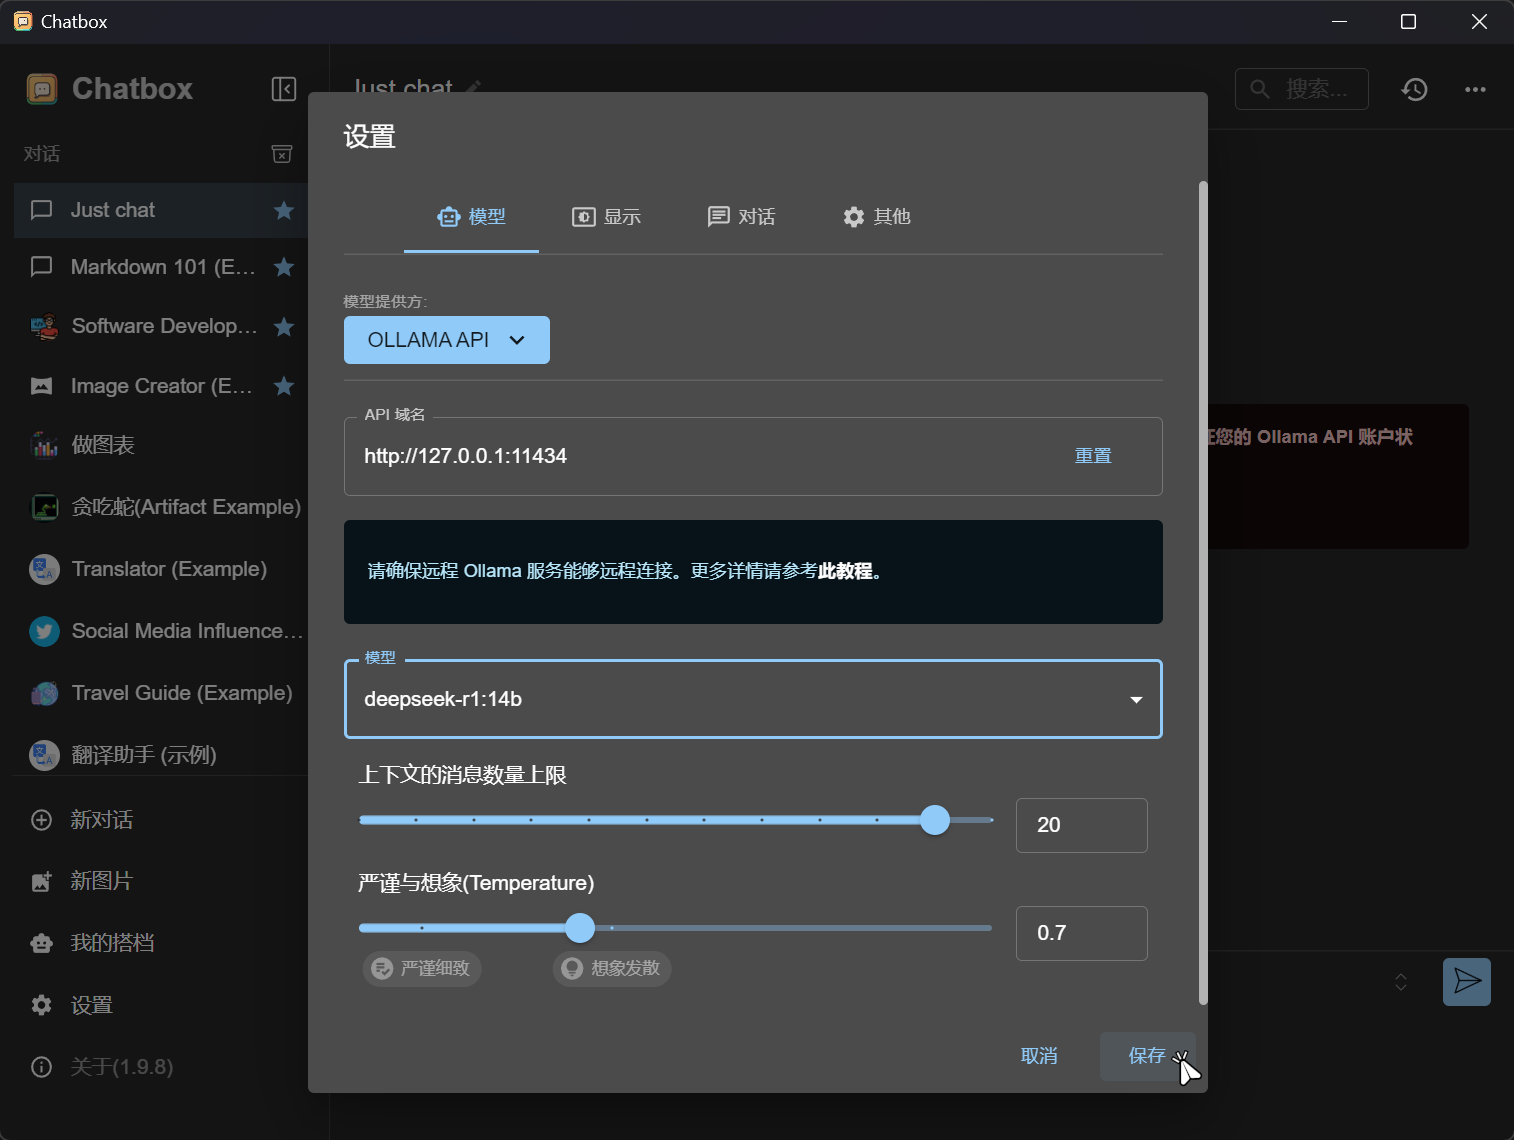Click the temperature value field showing 0.7
Screen dimensions: 1514x1140
[x=1082, y=933]
